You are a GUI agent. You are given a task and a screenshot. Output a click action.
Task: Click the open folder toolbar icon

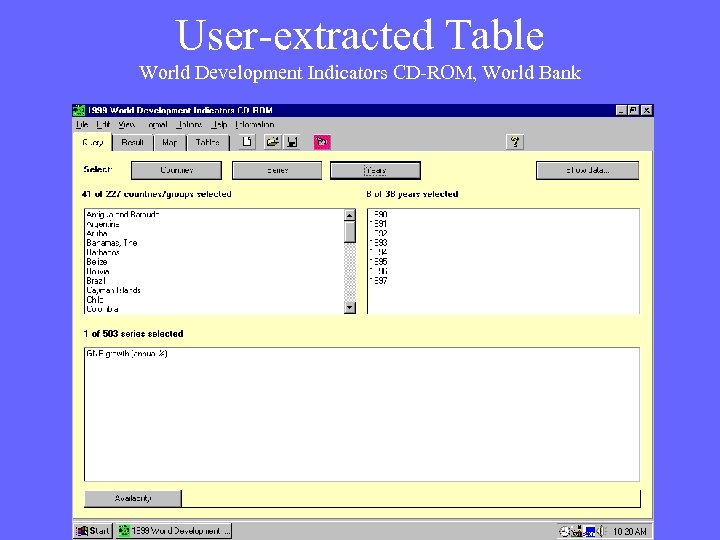pyautogui.click(x=272, y=142)
